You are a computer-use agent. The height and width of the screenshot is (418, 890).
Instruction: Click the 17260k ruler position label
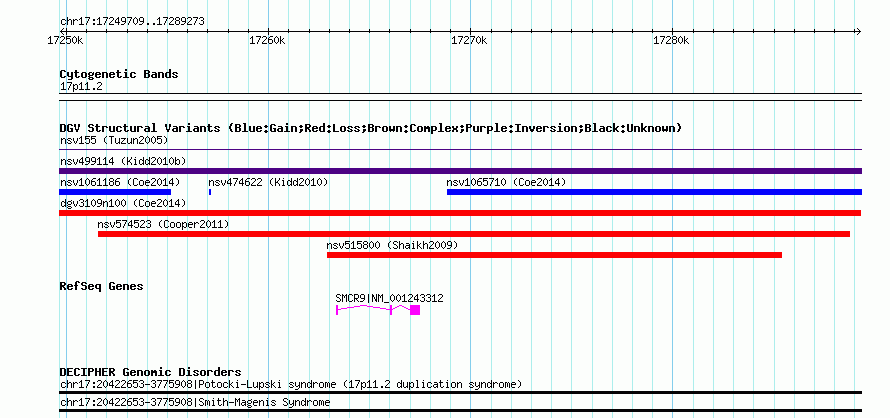coord(267,40)
